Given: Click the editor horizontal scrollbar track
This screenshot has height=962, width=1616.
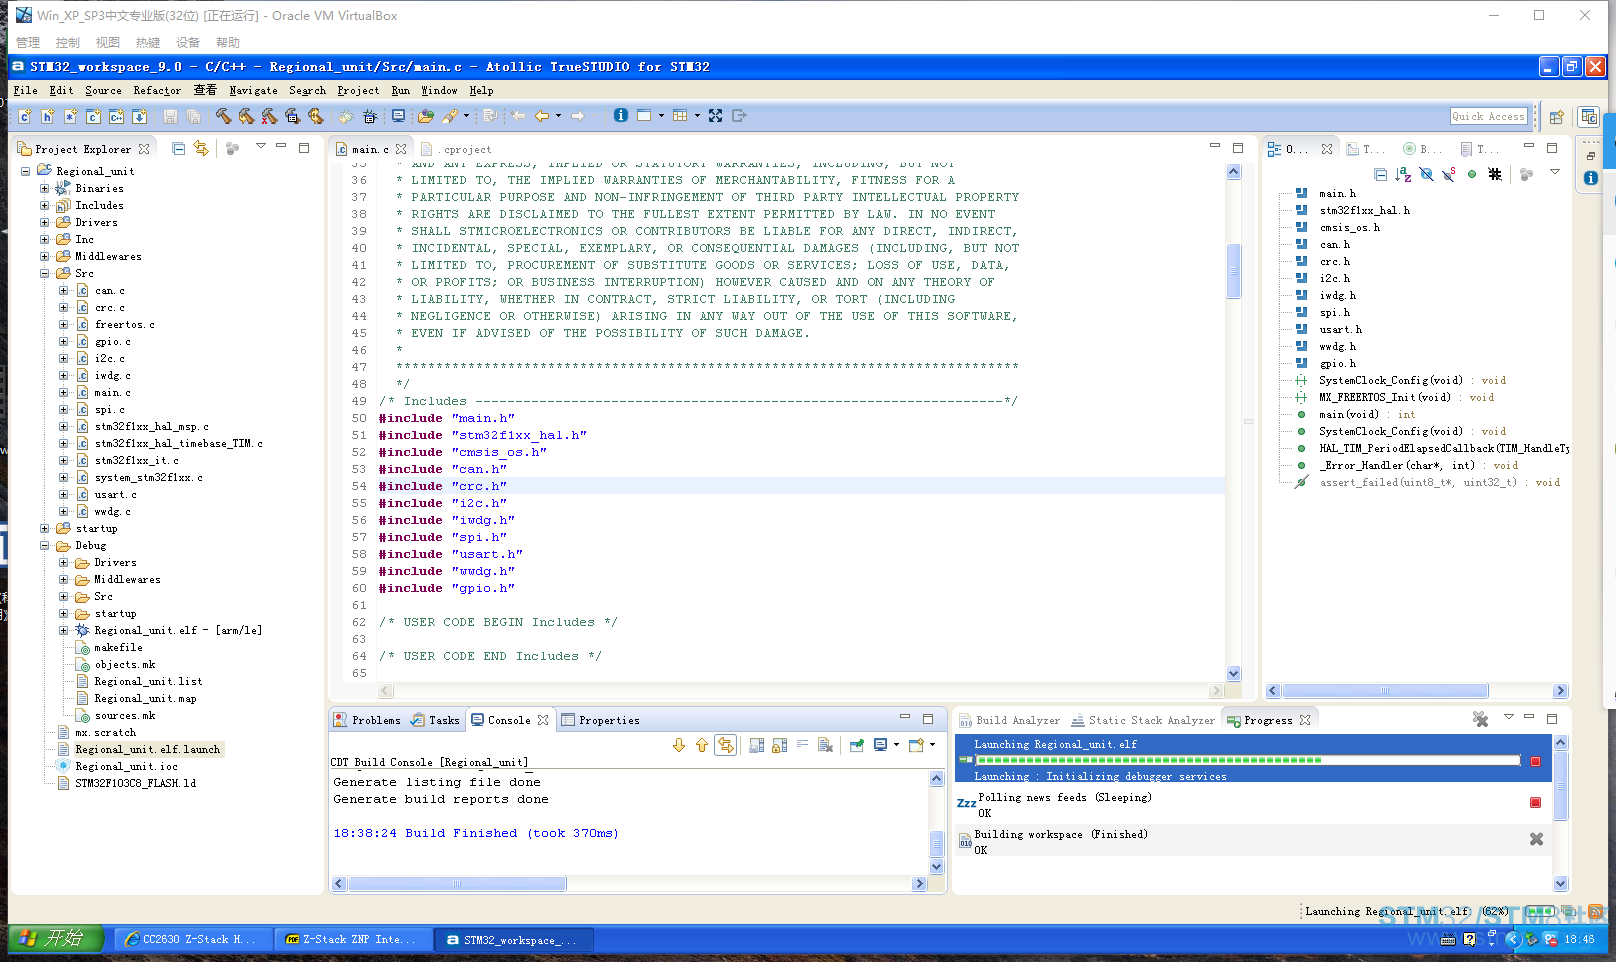Looking at the screenshot, I should coord(801,690).
